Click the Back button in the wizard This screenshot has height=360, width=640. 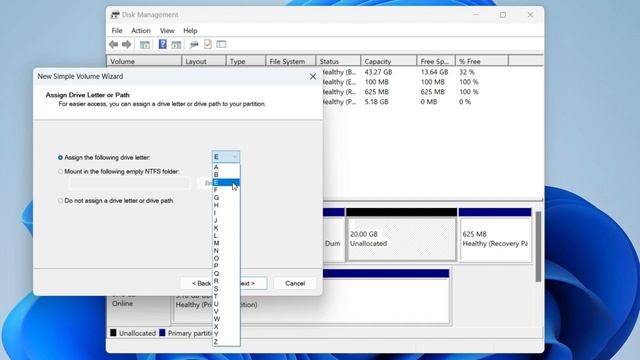pyautogui.click(x=197, y=283)
